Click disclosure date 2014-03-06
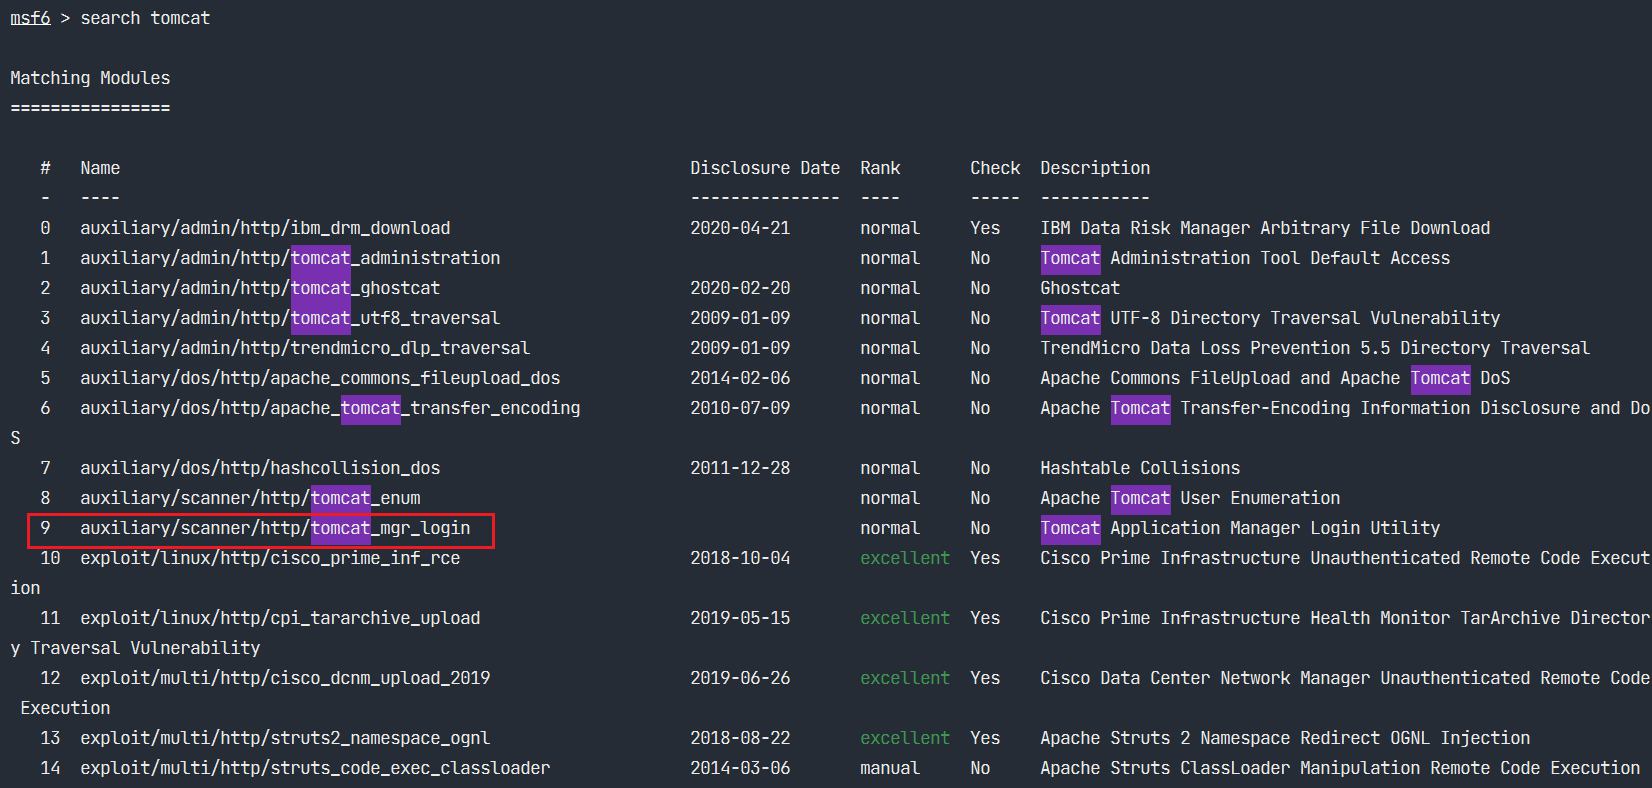 [x=740, y=768]
